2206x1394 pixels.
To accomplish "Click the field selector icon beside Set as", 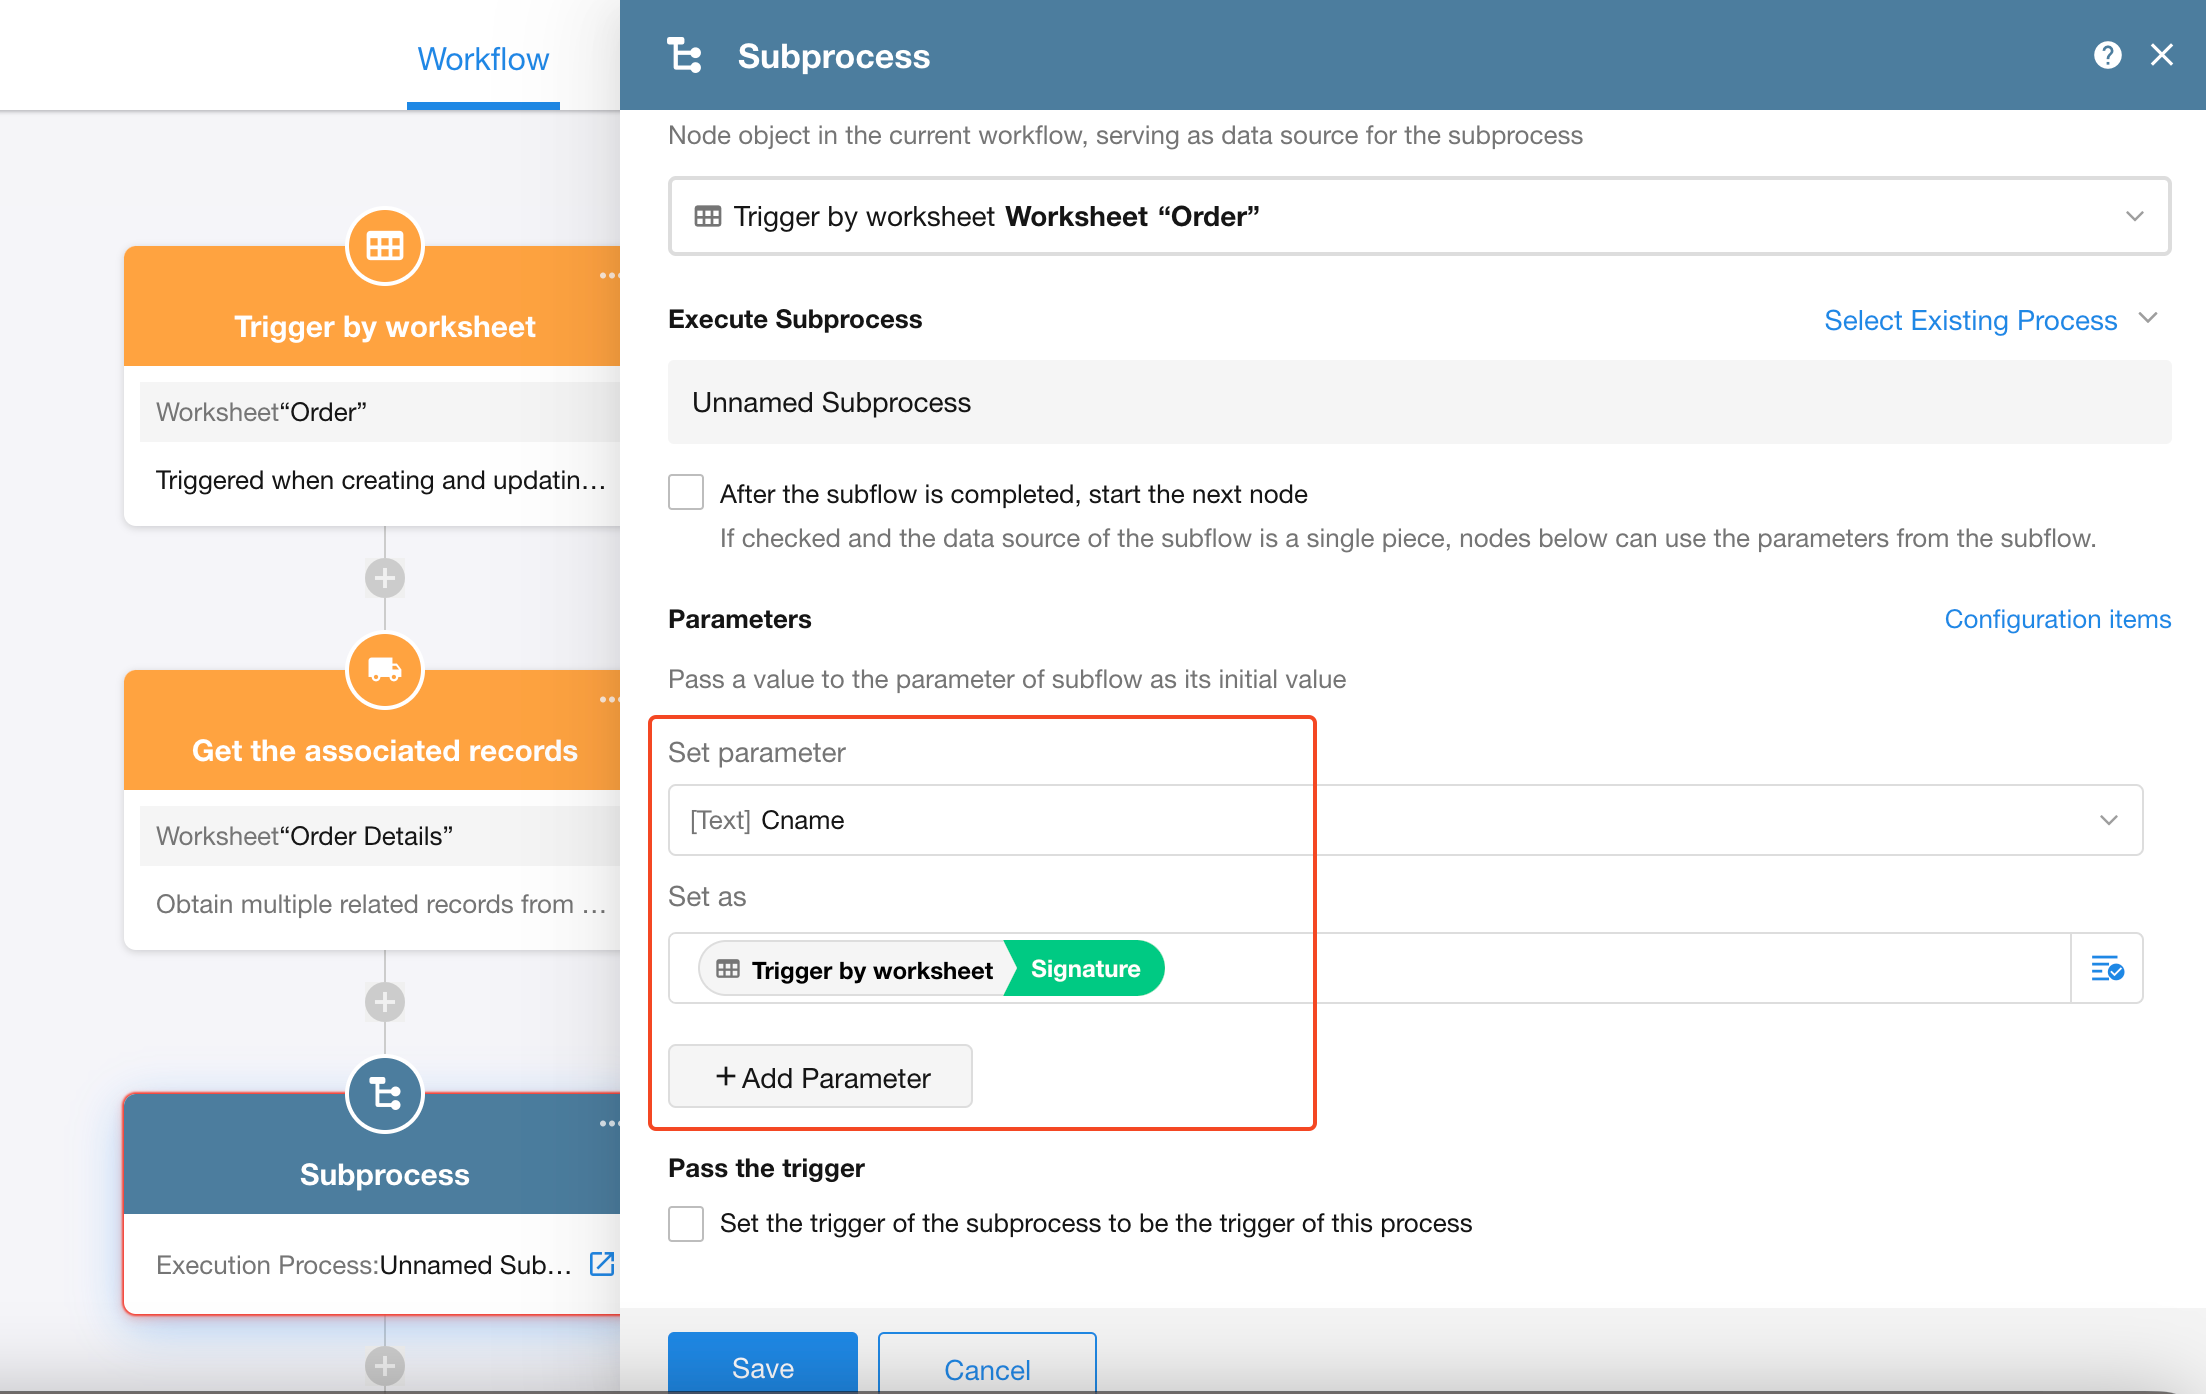I will (2107, 968).
